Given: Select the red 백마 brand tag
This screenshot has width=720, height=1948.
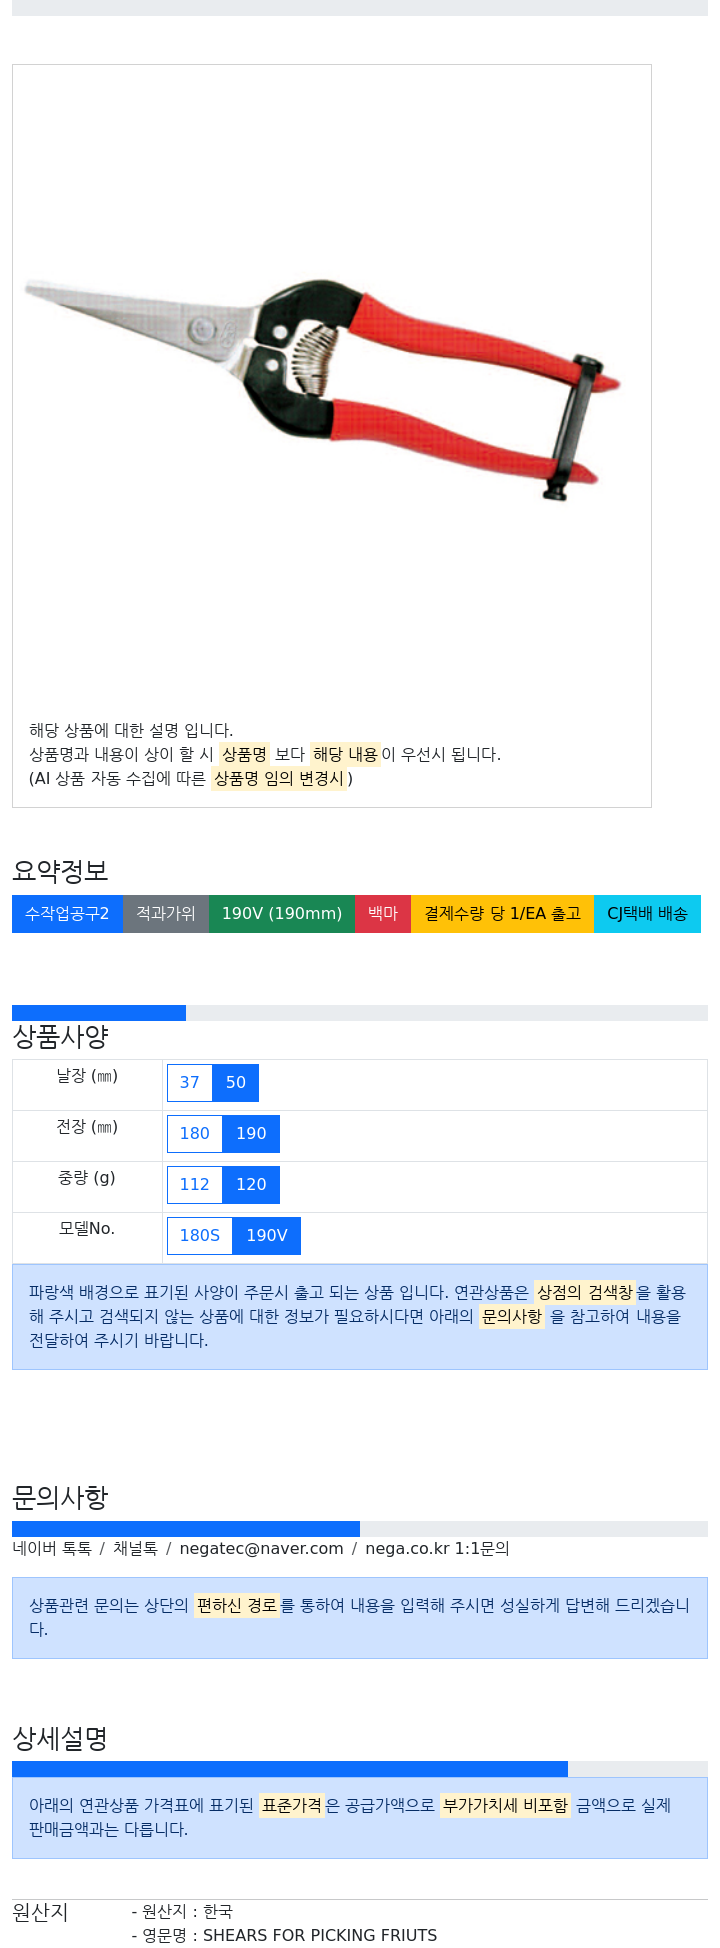Looking at the screenshot, I should click(383, 914).
